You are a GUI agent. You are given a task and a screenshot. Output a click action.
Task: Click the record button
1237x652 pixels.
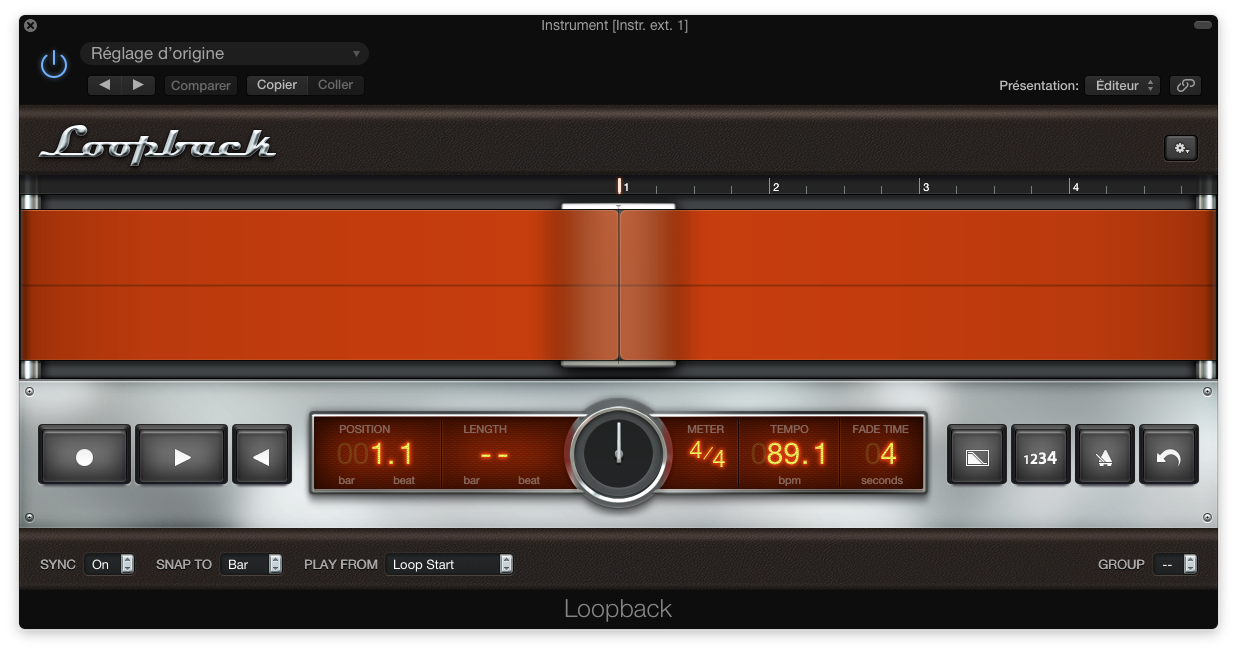point(84,456)
